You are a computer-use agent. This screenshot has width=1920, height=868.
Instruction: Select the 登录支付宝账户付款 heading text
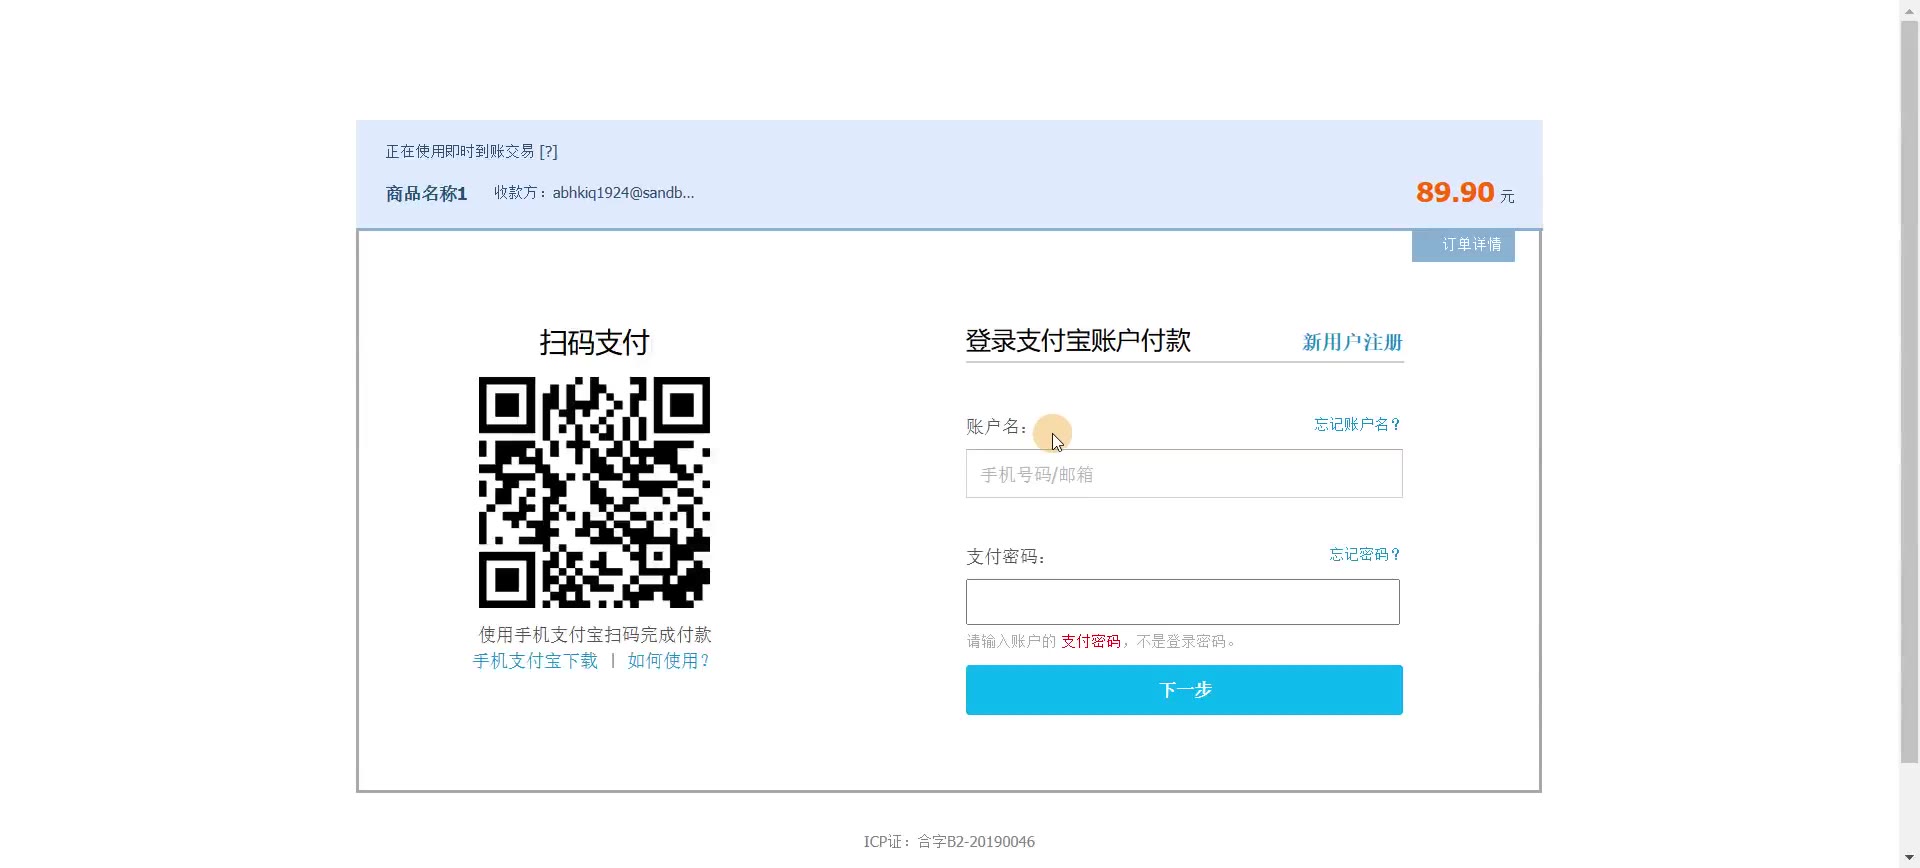(1078, 341)
